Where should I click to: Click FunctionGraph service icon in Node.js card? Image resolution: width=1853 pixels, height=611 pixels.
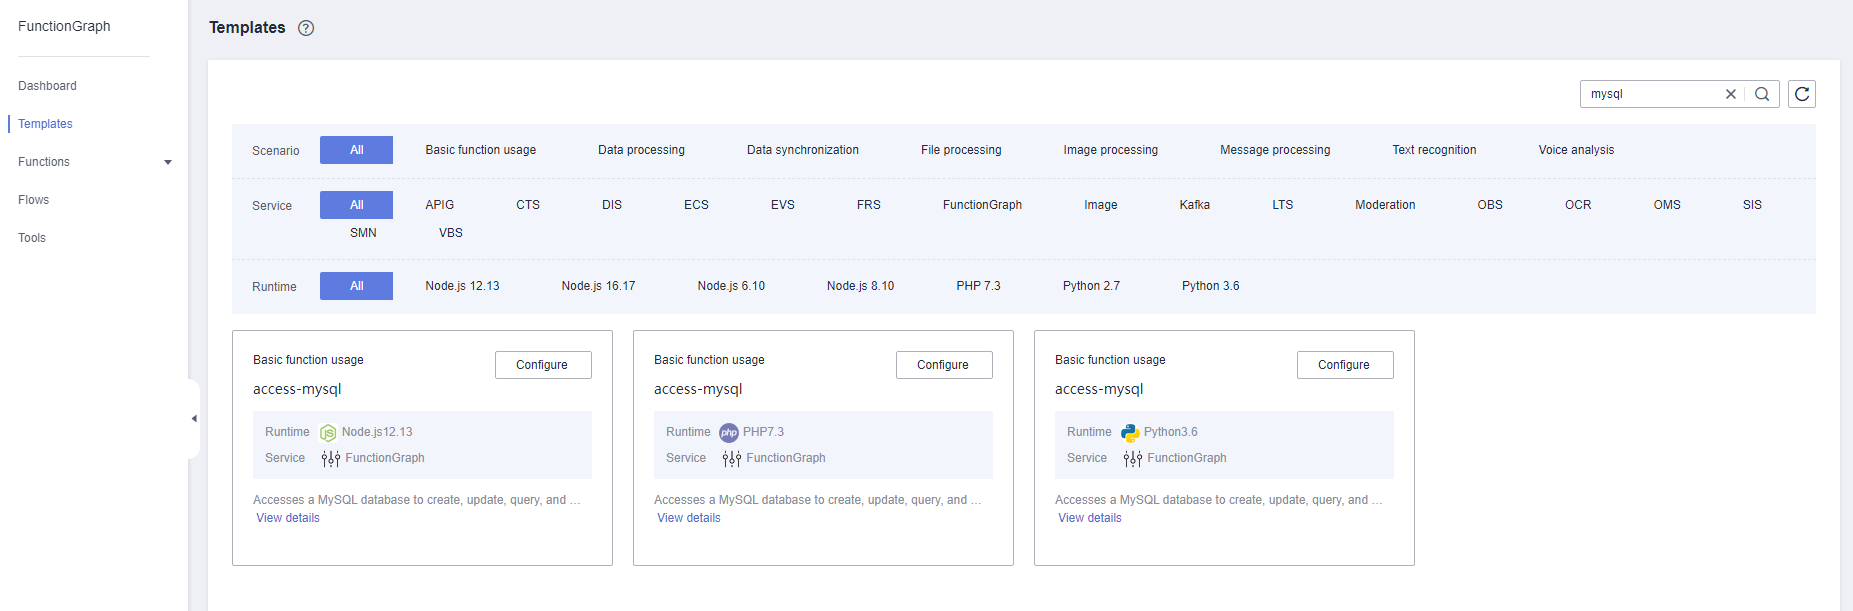point(331,459)
